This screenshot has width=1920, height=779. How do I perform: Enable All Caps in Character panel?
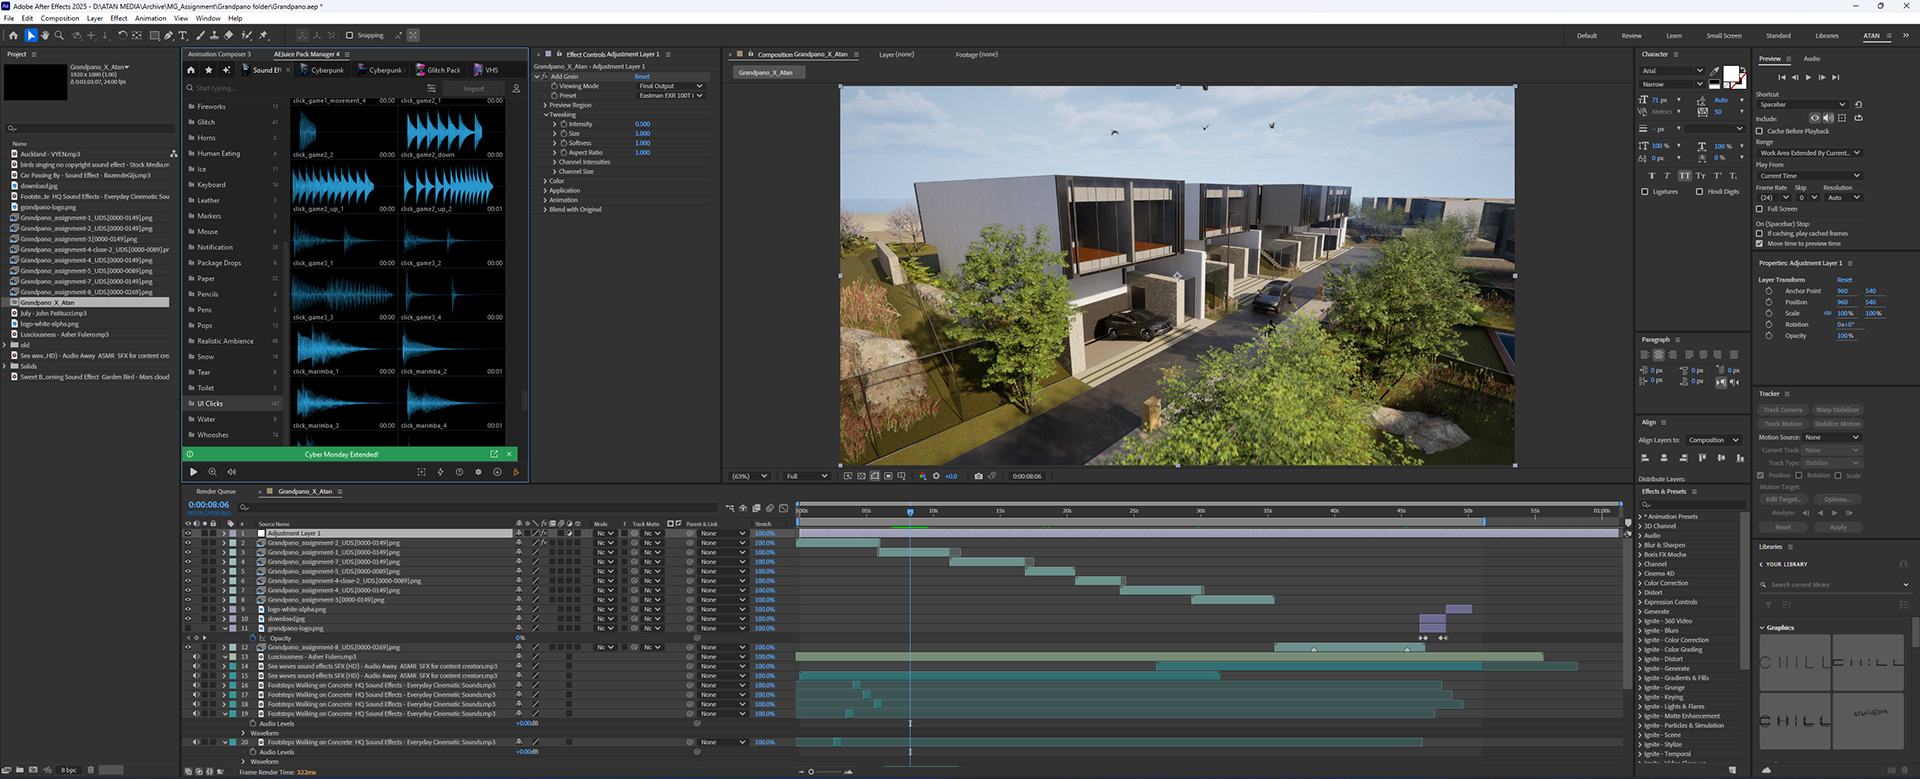click(1685, 176)
